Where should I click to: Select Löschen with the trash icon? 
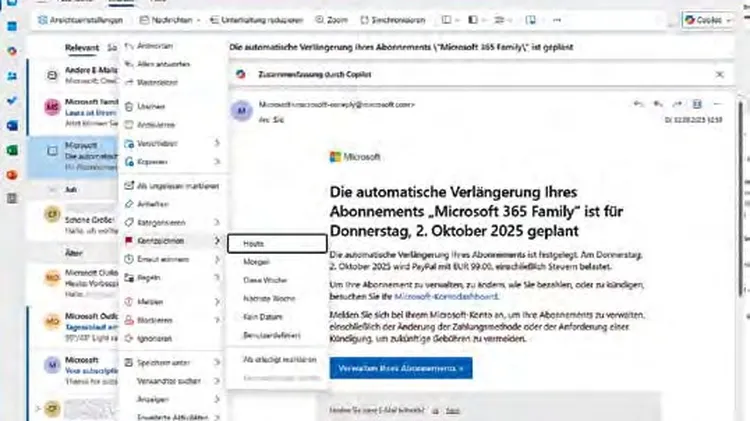[x=151, y=106]
